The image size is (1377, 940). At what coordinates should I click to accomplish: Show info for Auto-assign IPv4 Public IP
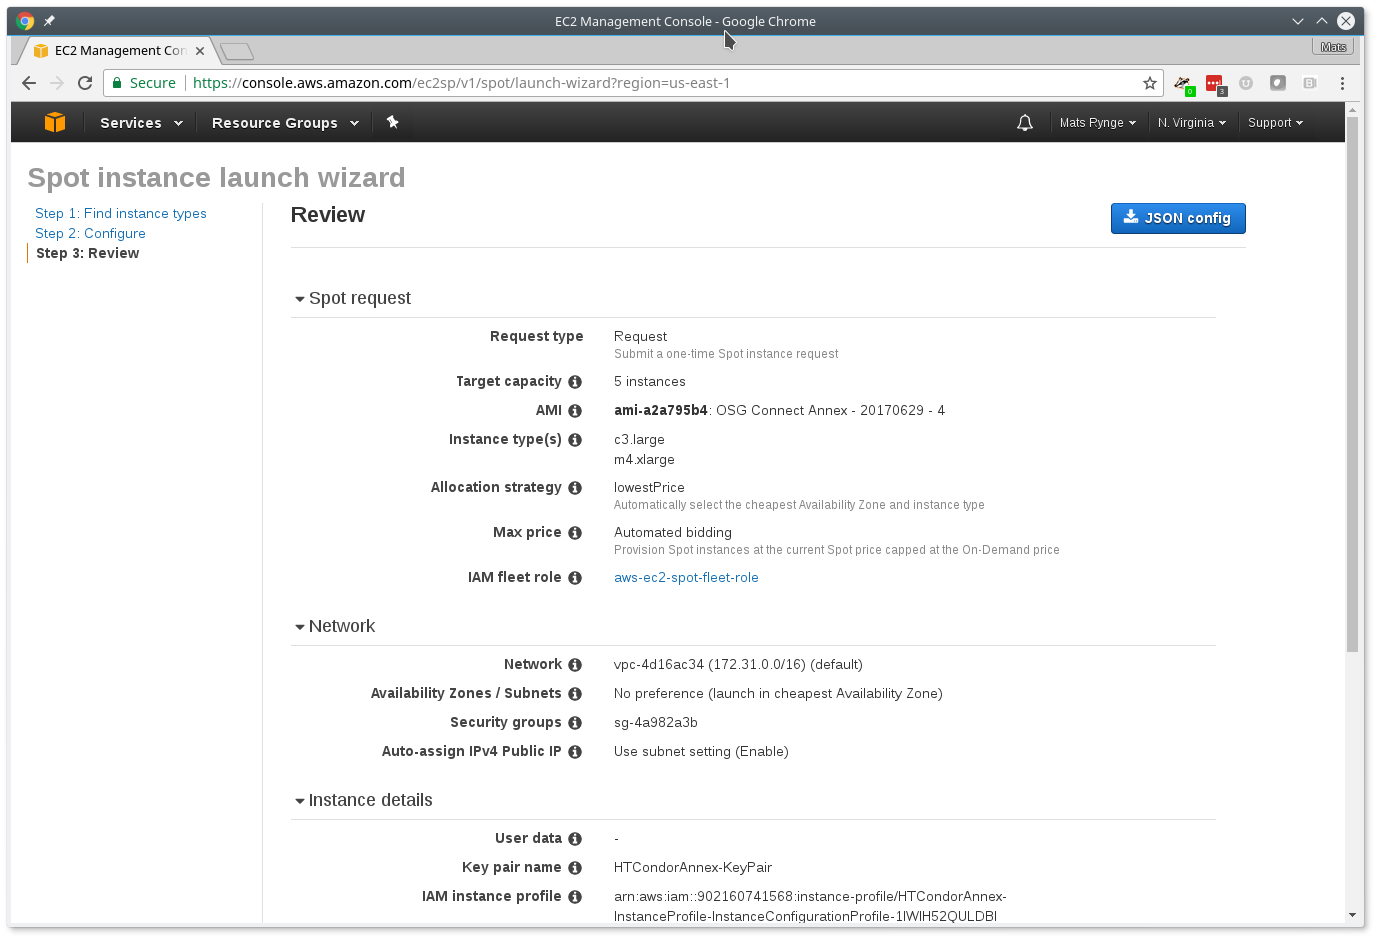point(575,752)
